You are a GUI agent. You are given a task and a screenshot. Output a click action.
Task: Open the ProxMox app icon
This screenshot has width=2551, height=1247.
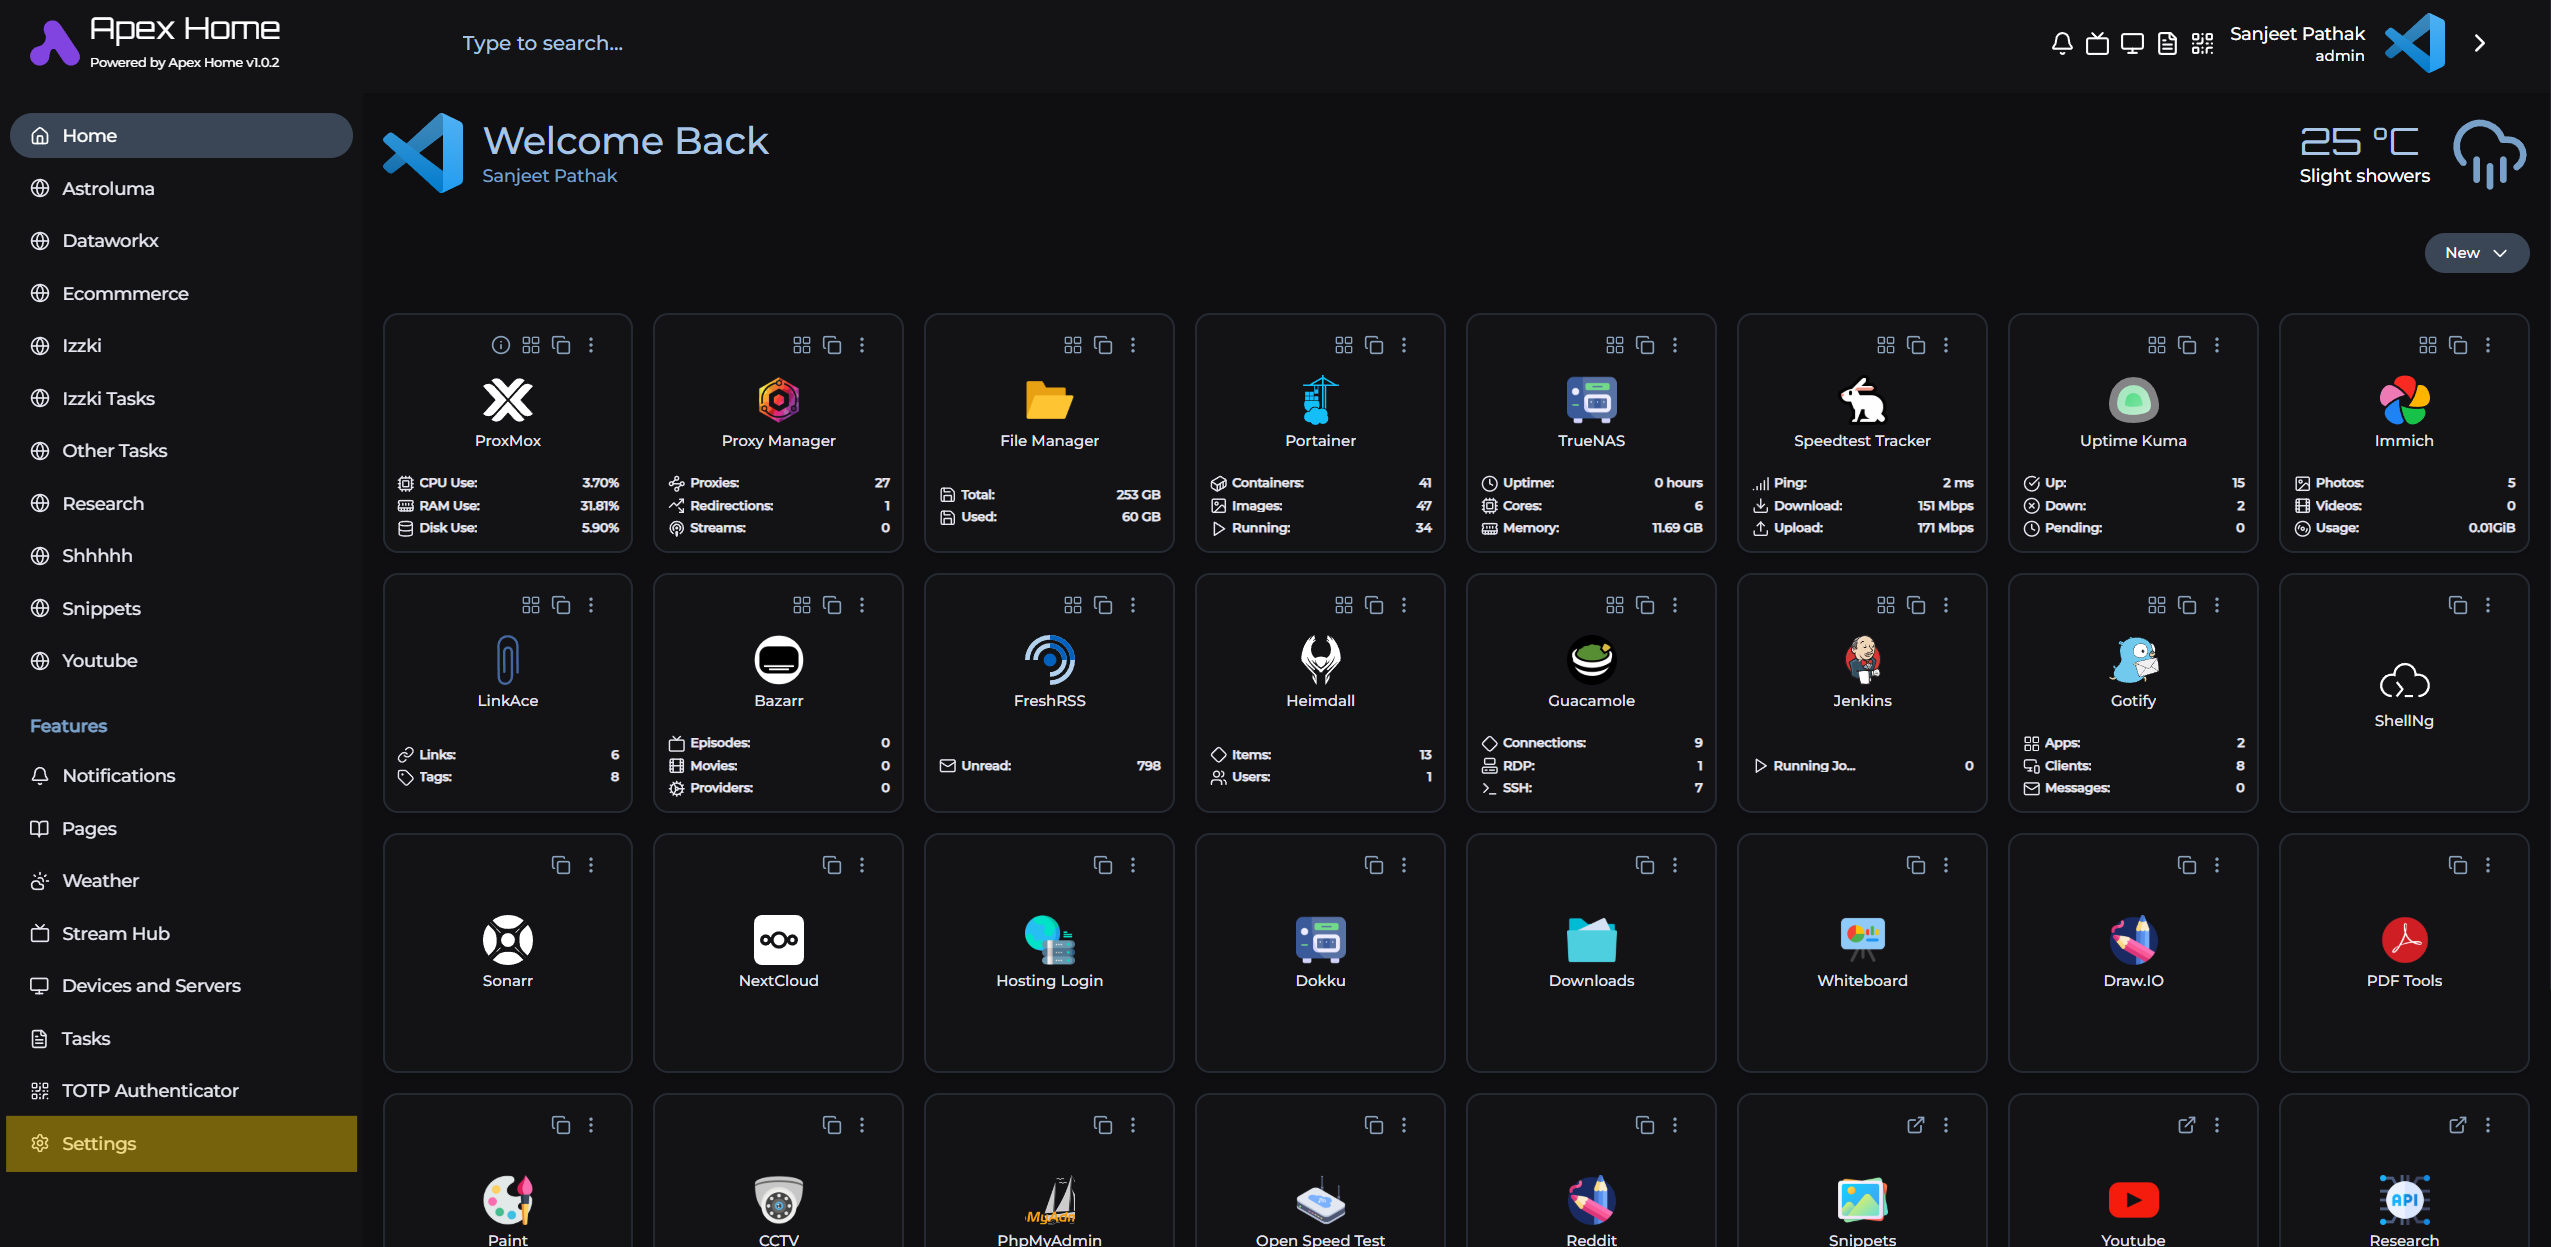tap(507, 400)
